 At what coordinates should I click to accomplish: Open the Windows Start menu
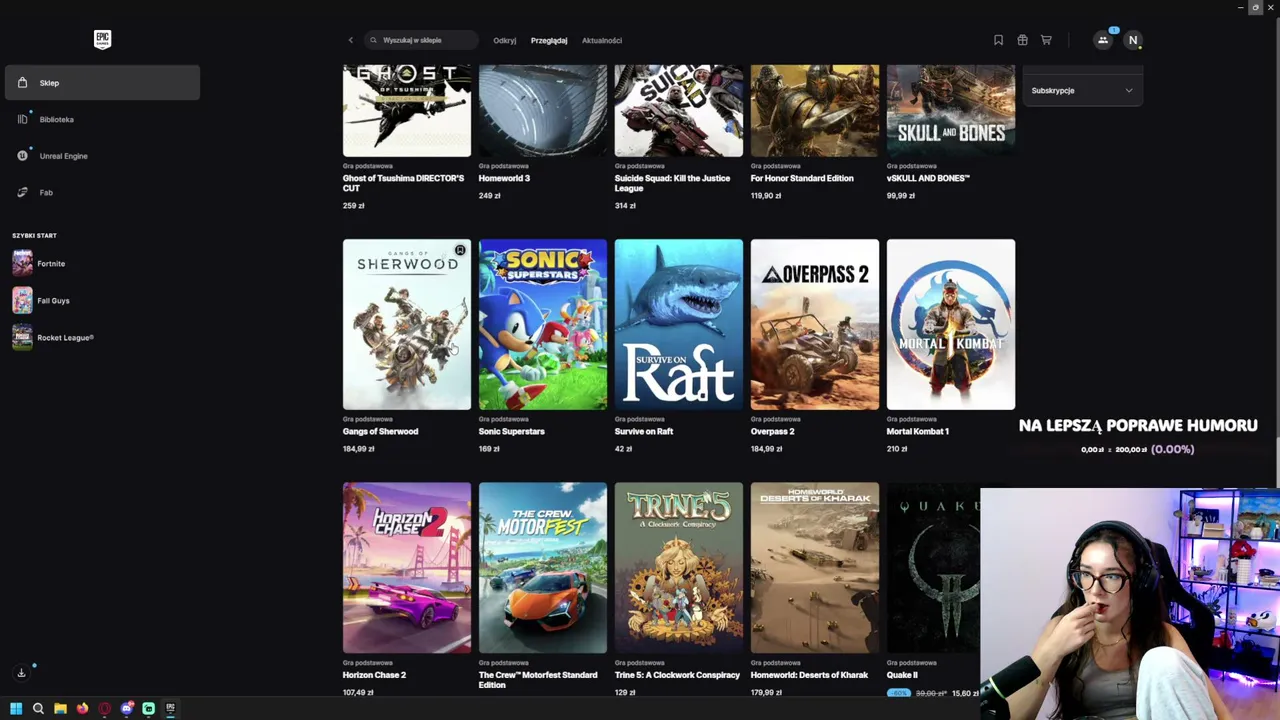tap(16, 708)
